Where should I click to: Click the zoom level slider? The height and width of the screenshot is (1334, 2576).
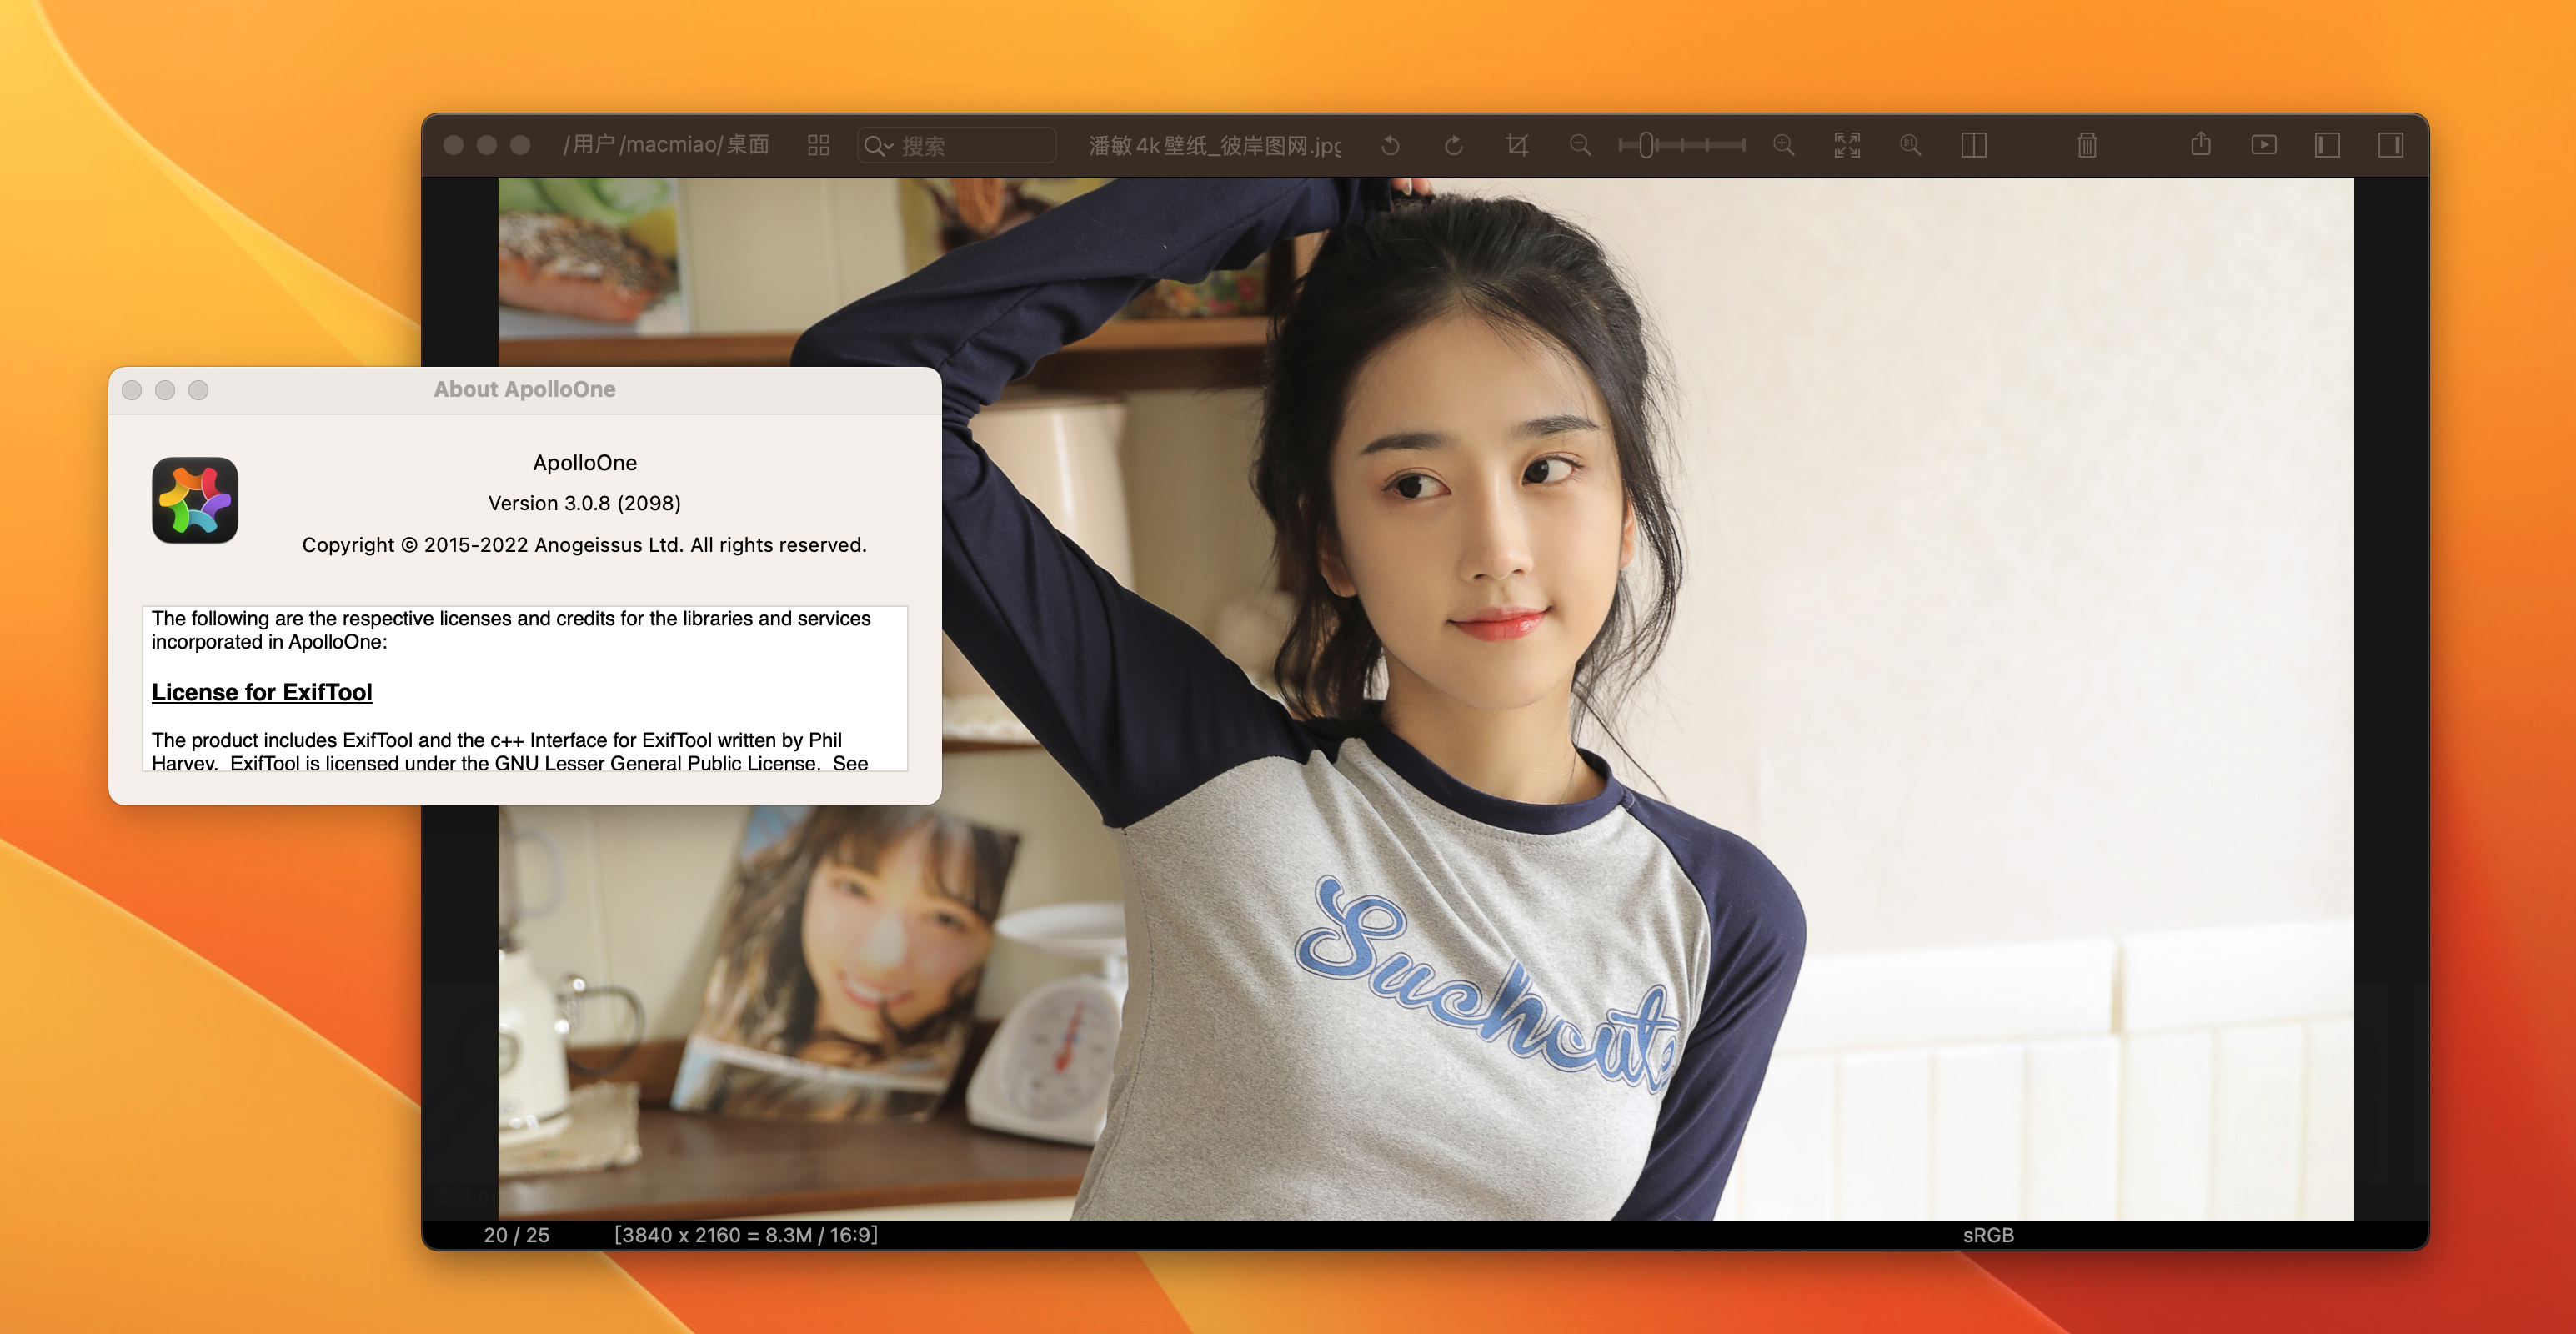click(x=1682, y=146)
